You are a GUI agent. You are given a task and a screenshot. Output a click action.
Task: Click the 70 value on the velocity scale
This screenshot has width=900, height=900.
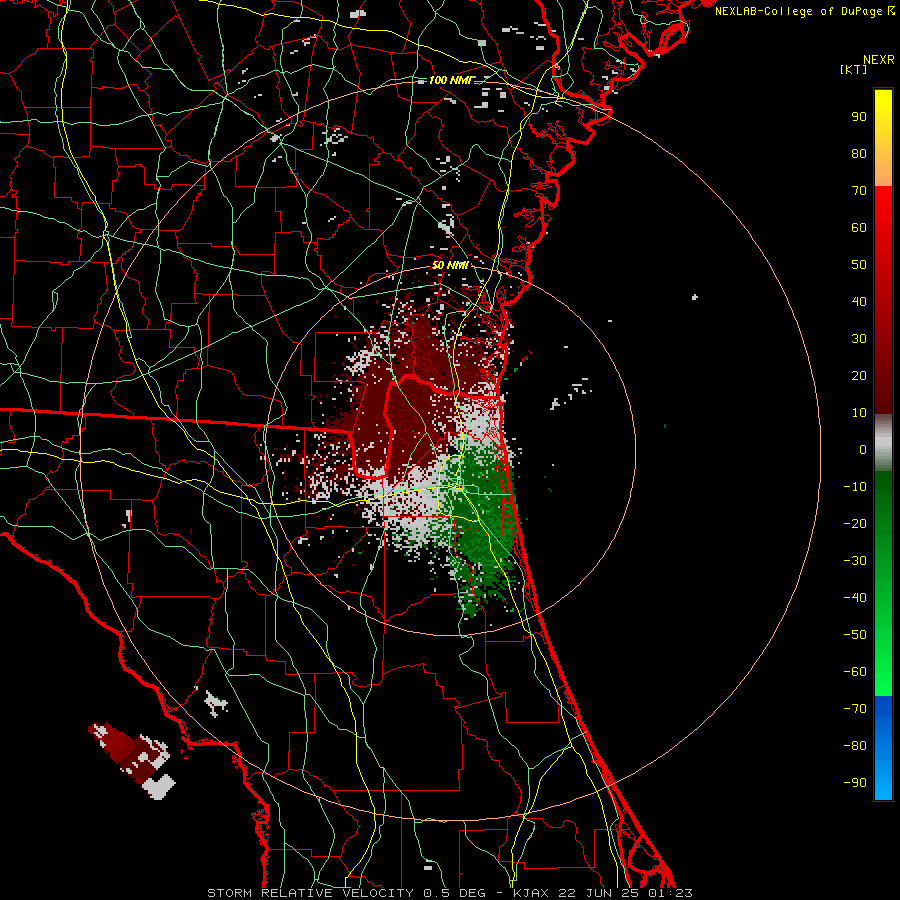coord(859,191)
